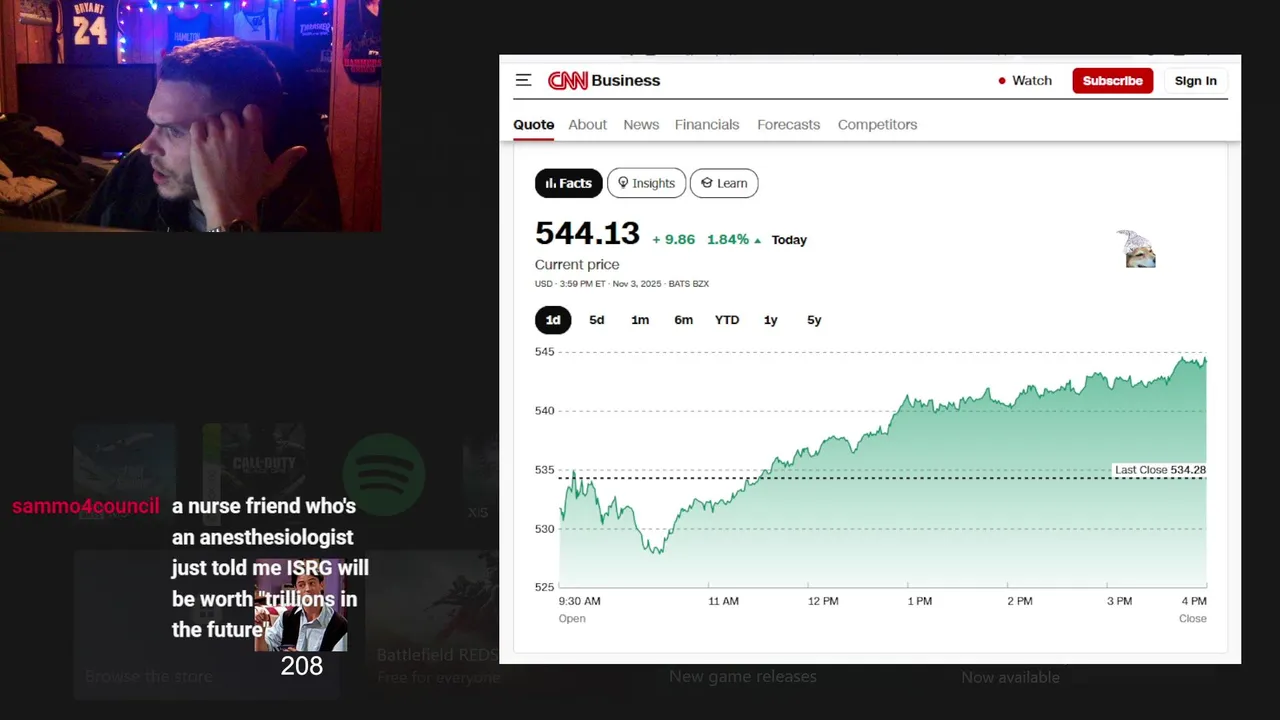Switch to the About tab
Screen dimensions: 1280x720
(x=588, y=124)
